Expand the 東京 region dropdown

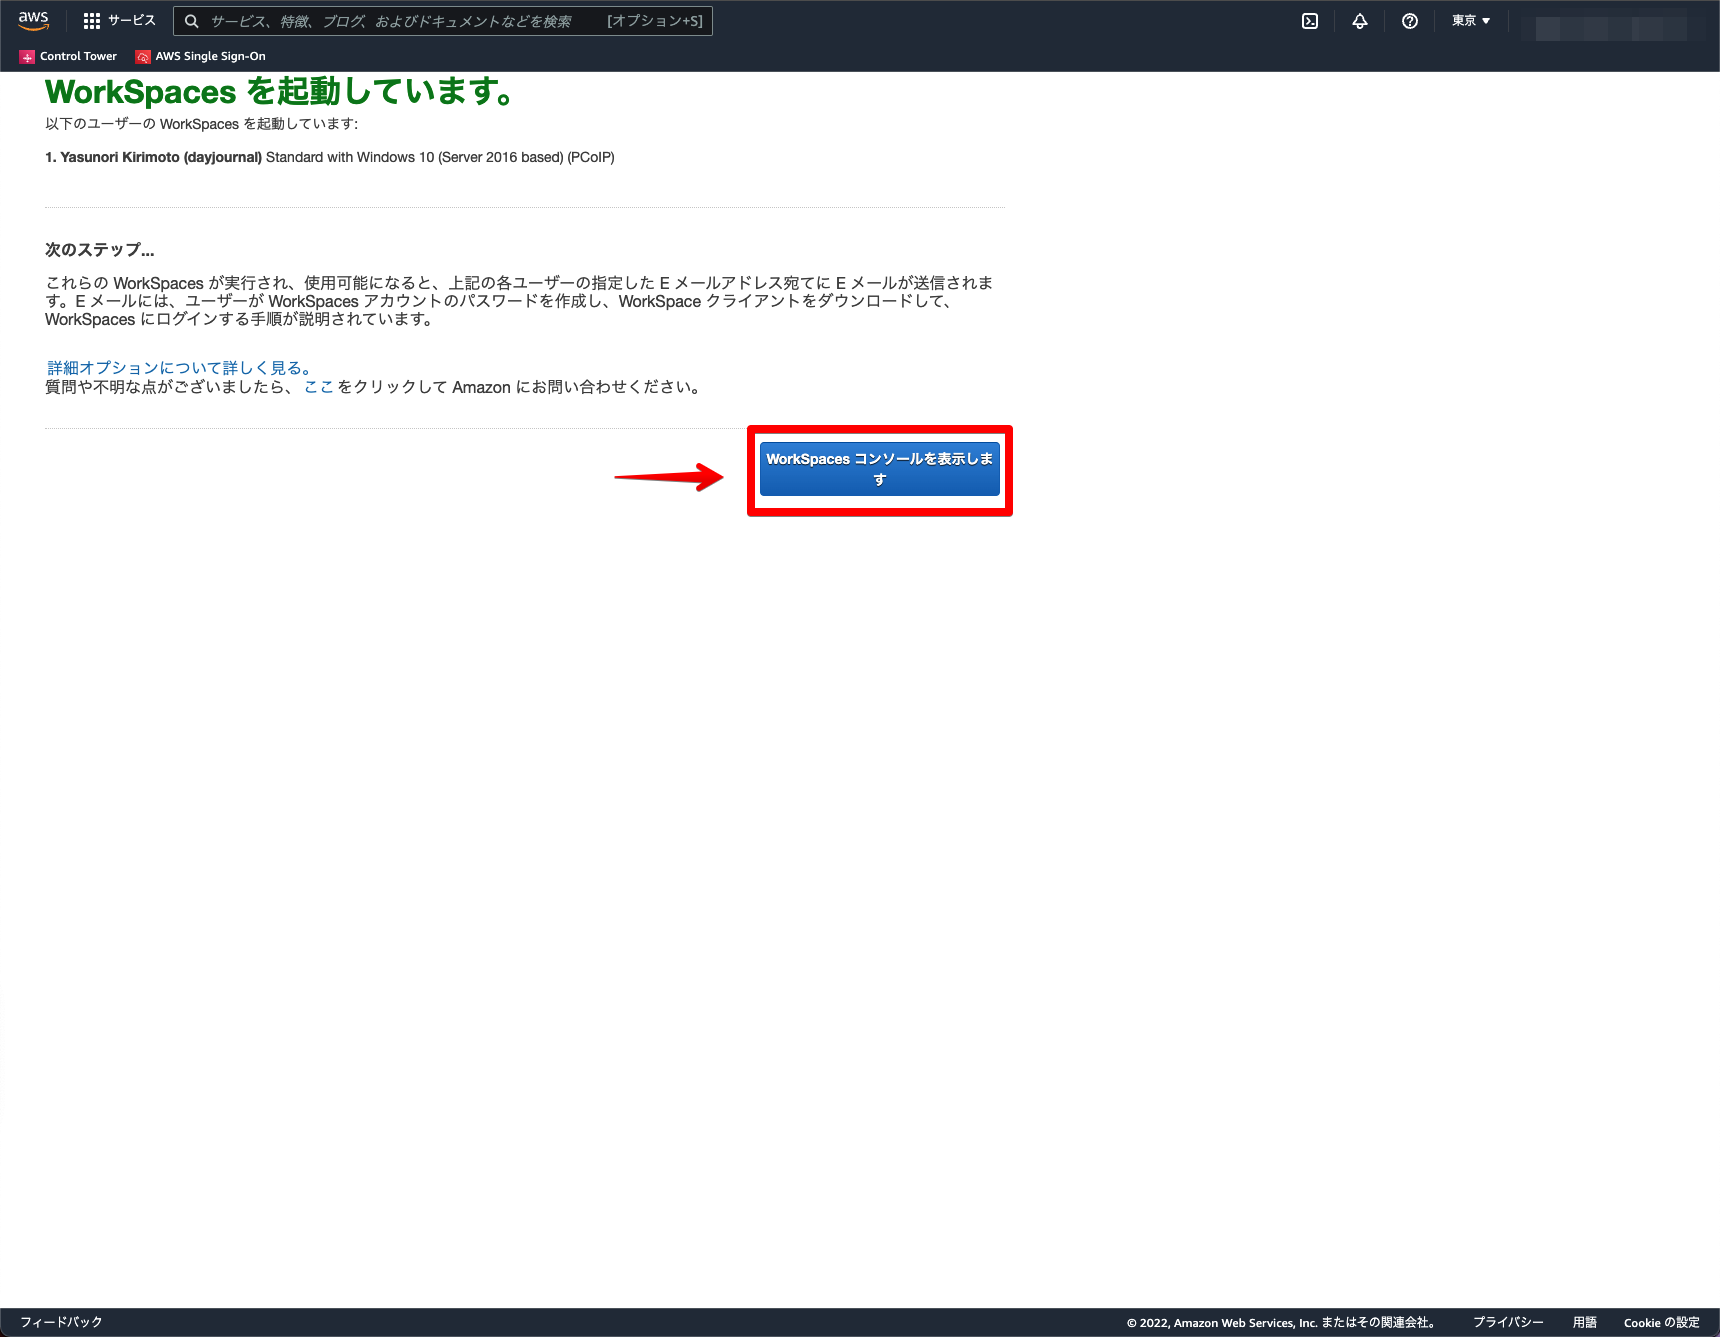(x=1471, y=21)
